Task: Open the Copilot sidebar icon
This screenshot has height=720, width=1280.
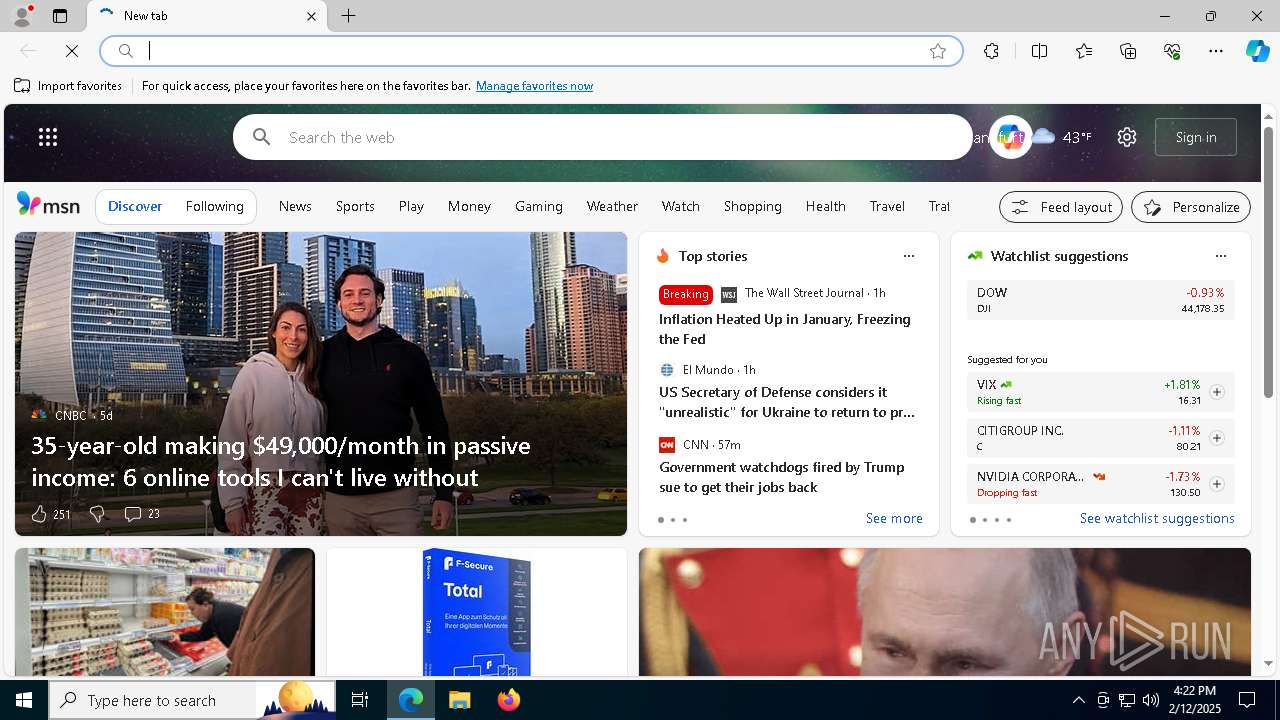Action: click(x=1257, y=51)
